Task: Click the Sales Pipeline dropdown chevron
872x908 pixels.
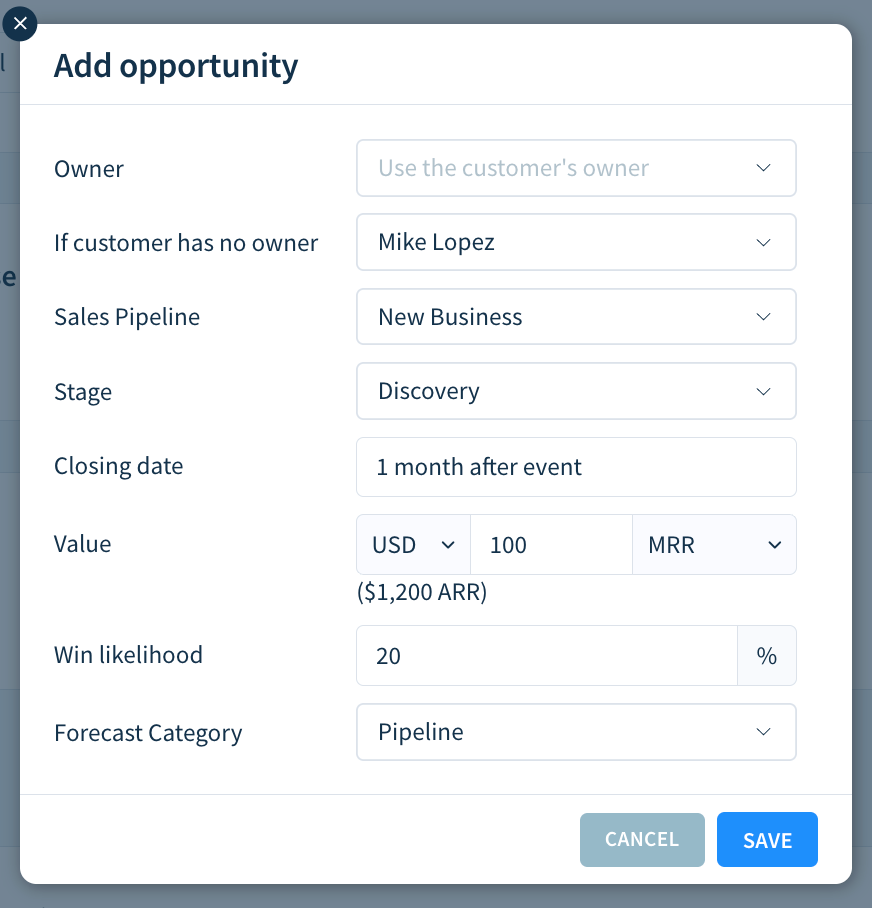Action: [x=763, y=316]
